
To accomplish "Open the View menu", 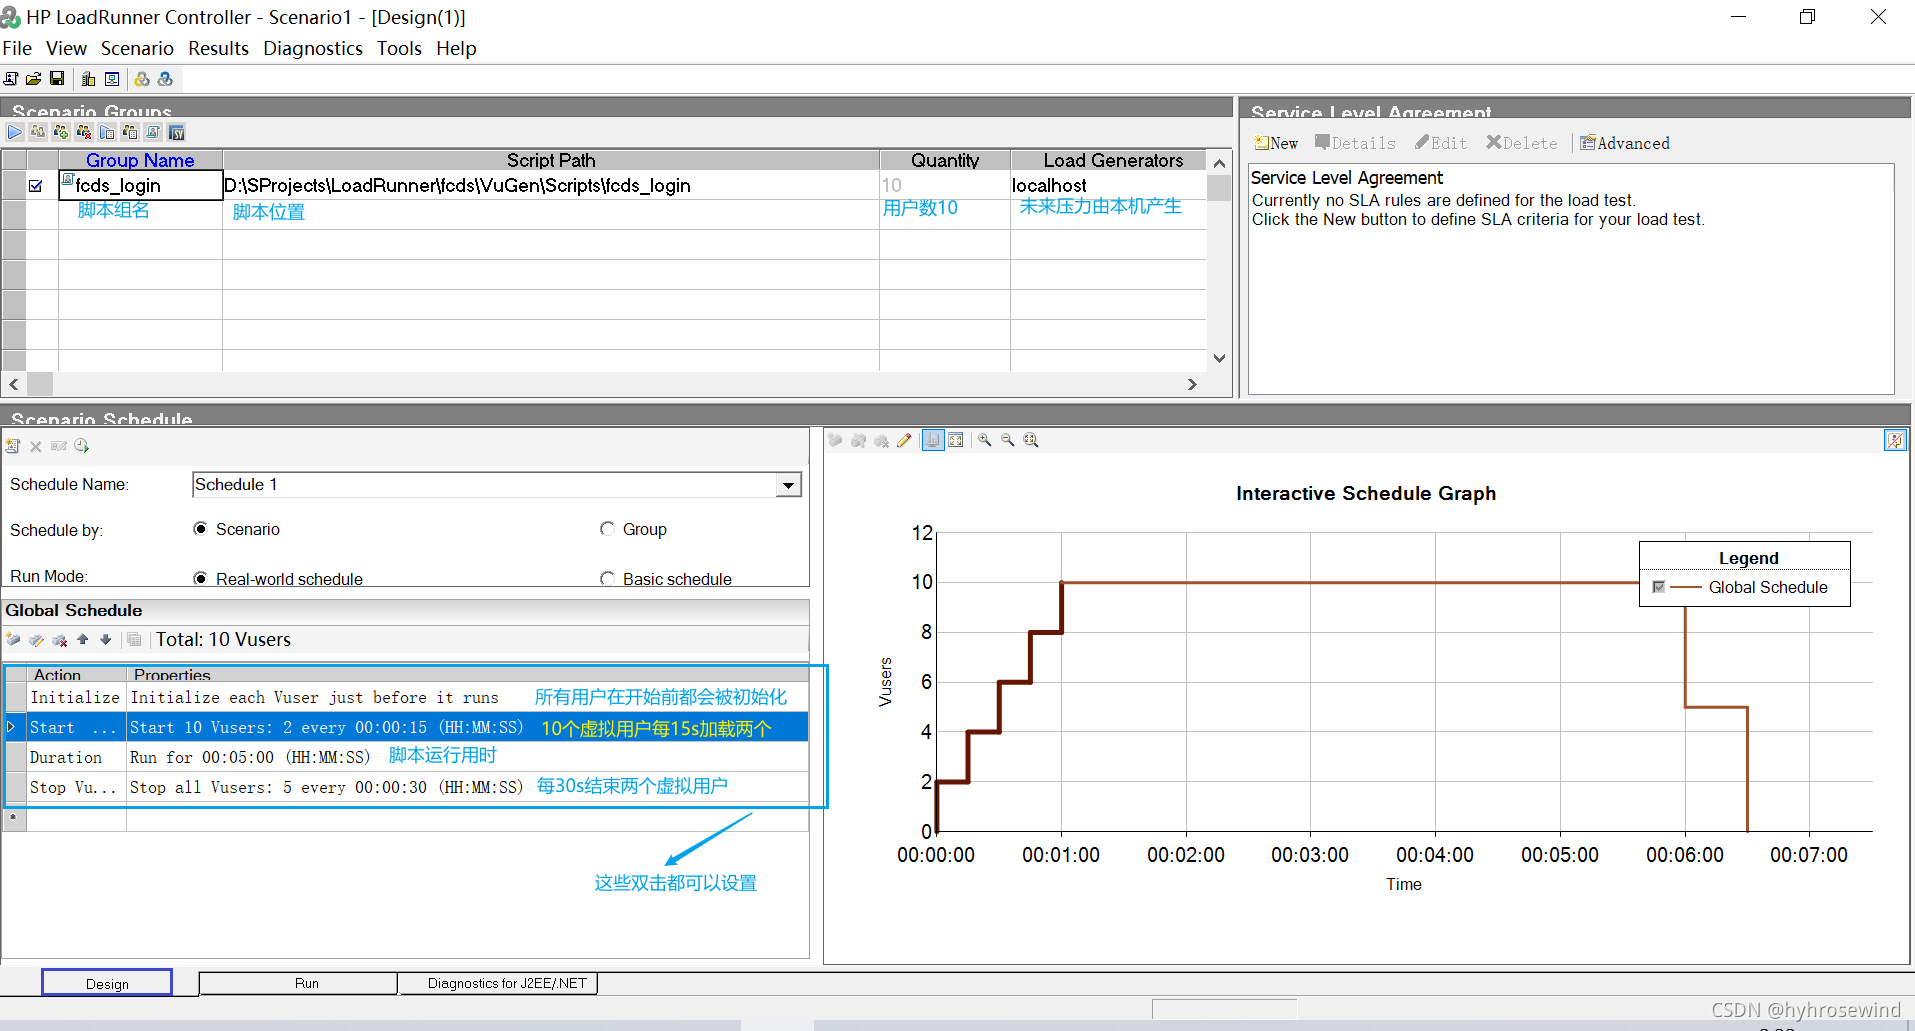I will tap(66, 48).
